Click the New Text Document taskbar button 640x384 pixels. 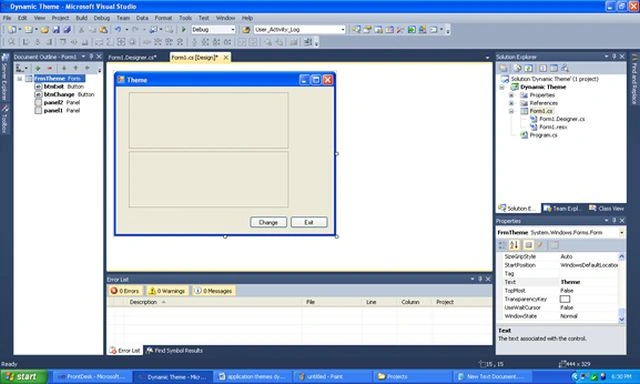[492, 376]
